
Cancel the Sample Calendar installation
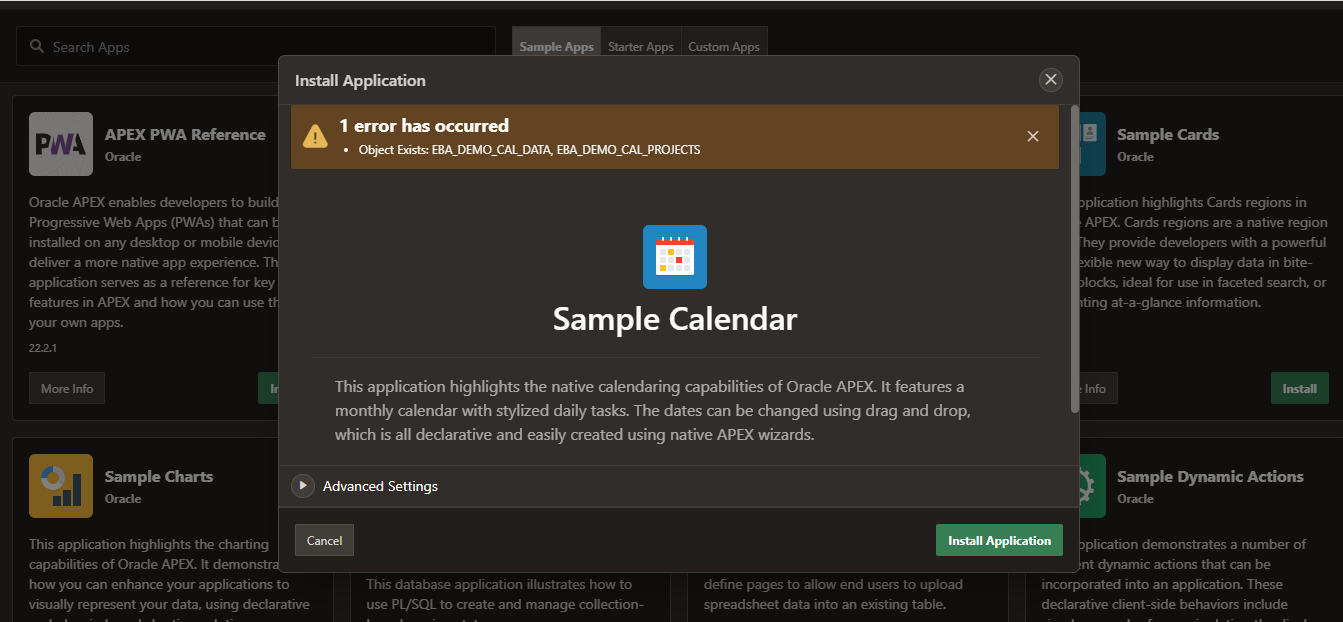tap(323, 539)
